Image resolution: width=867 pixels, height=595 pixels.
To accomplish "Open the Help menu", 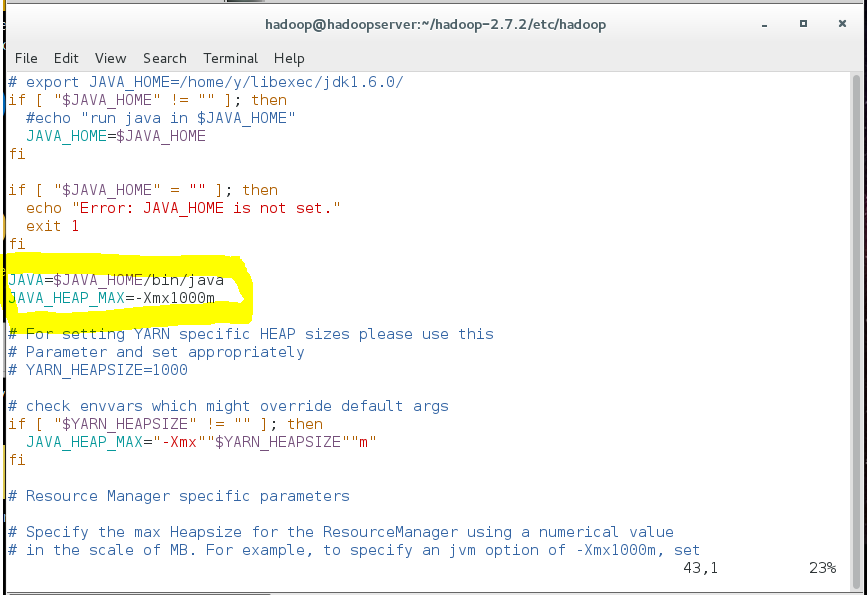I will tap(289, 58).
